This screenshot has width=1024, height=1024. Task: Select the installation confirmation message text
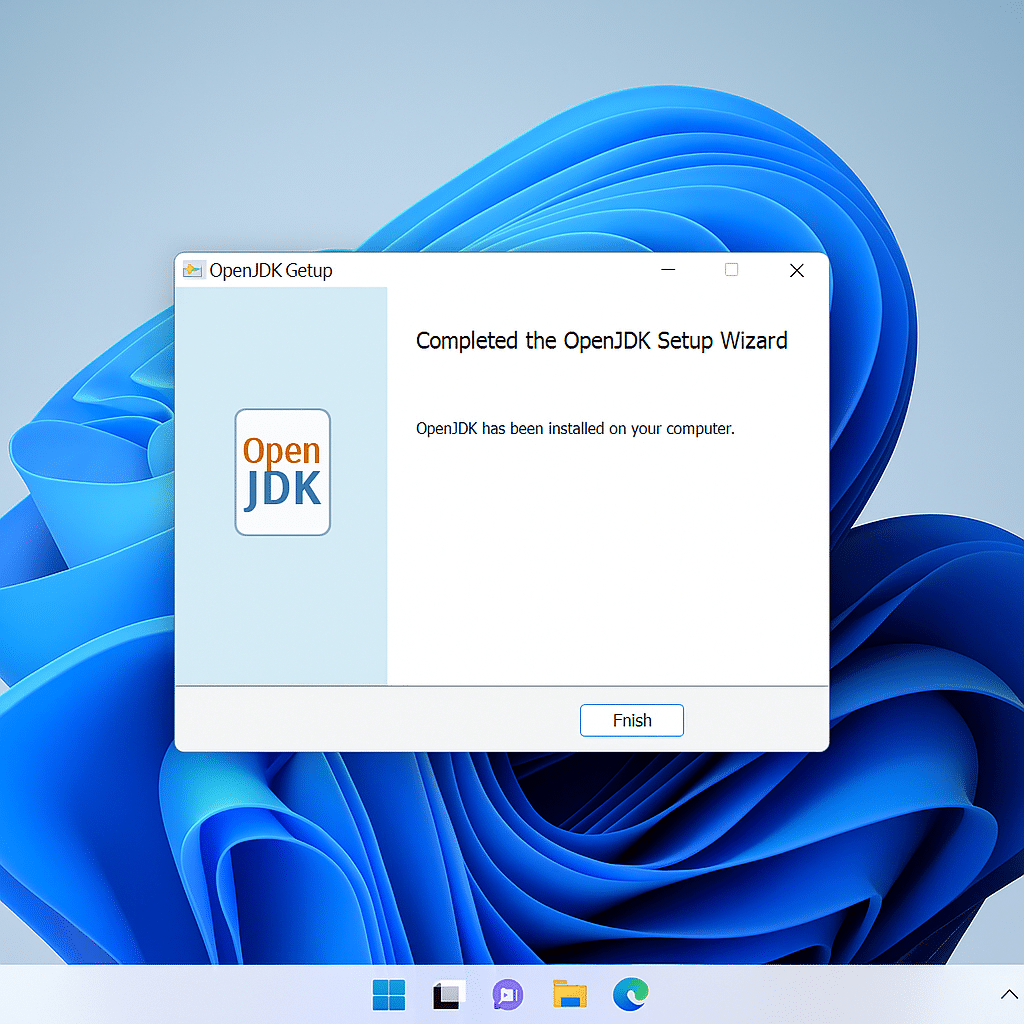(575, 428)
